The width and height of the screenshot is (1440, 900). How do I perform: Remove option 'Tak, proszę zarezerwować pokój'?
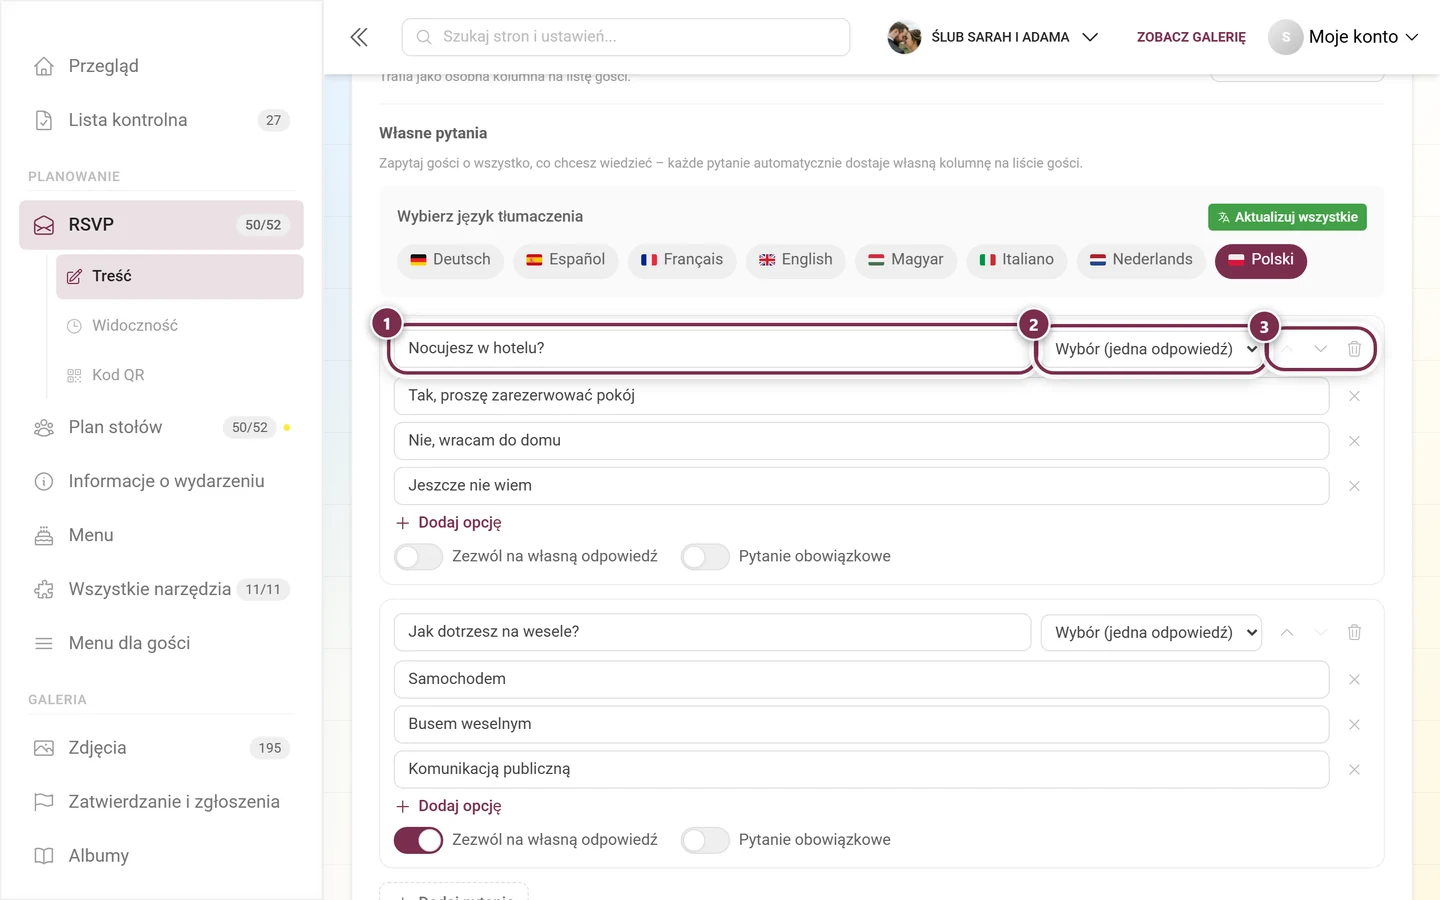point(1354,396)
